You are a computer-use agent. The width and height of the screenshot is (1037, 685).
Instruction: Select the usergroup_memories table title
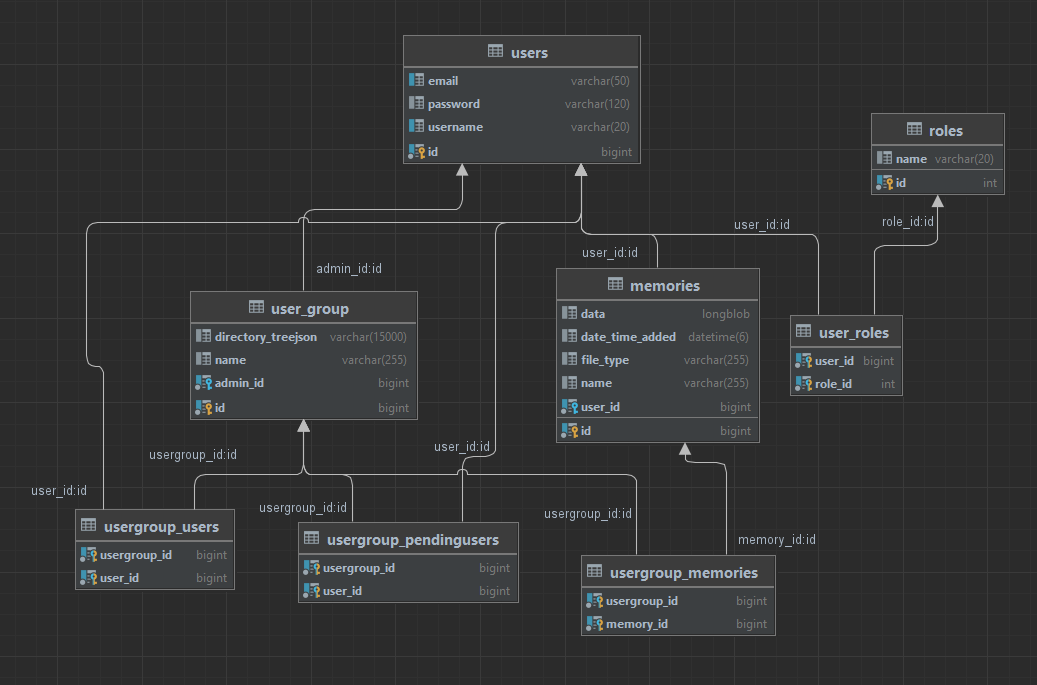click(684, 573)
